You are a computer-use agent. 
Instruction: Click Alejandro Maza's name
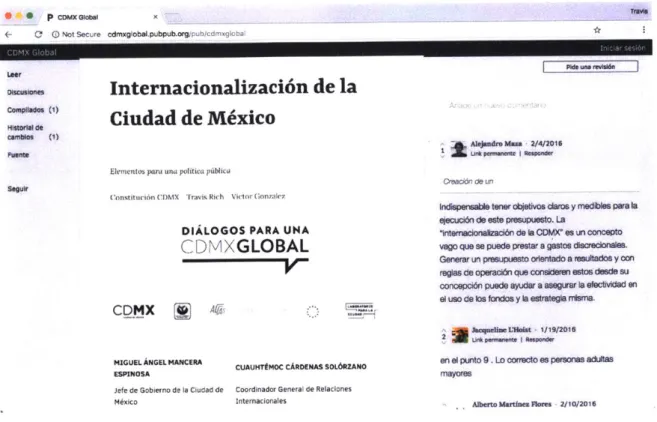496,144
